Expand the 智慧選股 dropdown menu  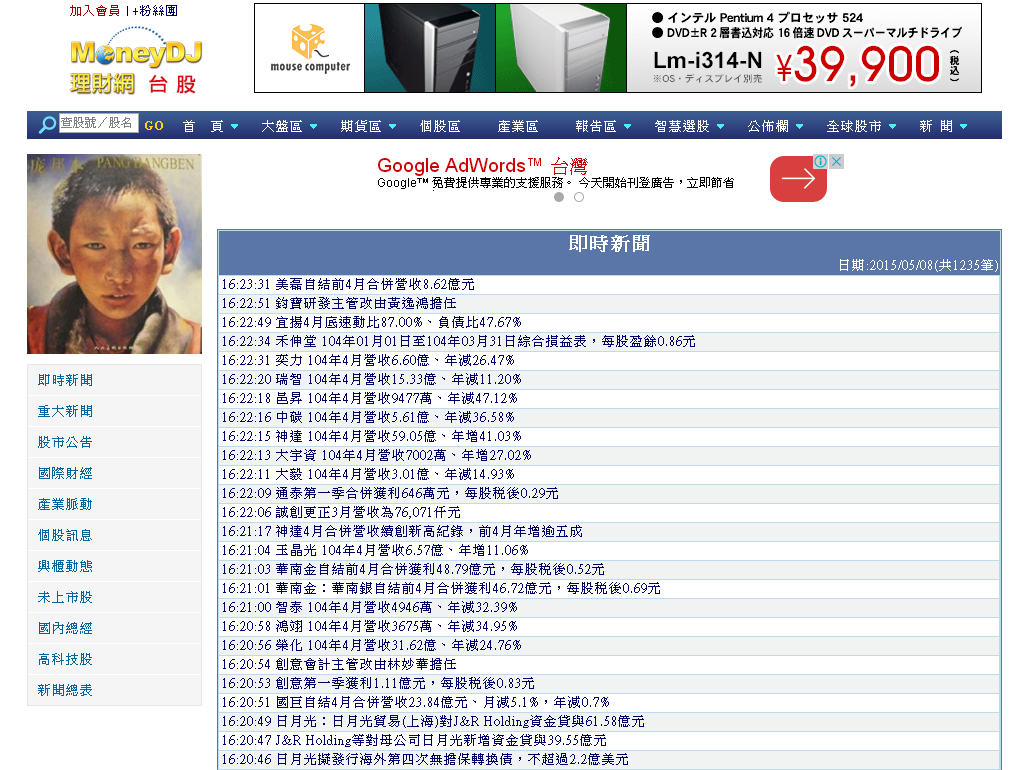click(x=689, y=126)
